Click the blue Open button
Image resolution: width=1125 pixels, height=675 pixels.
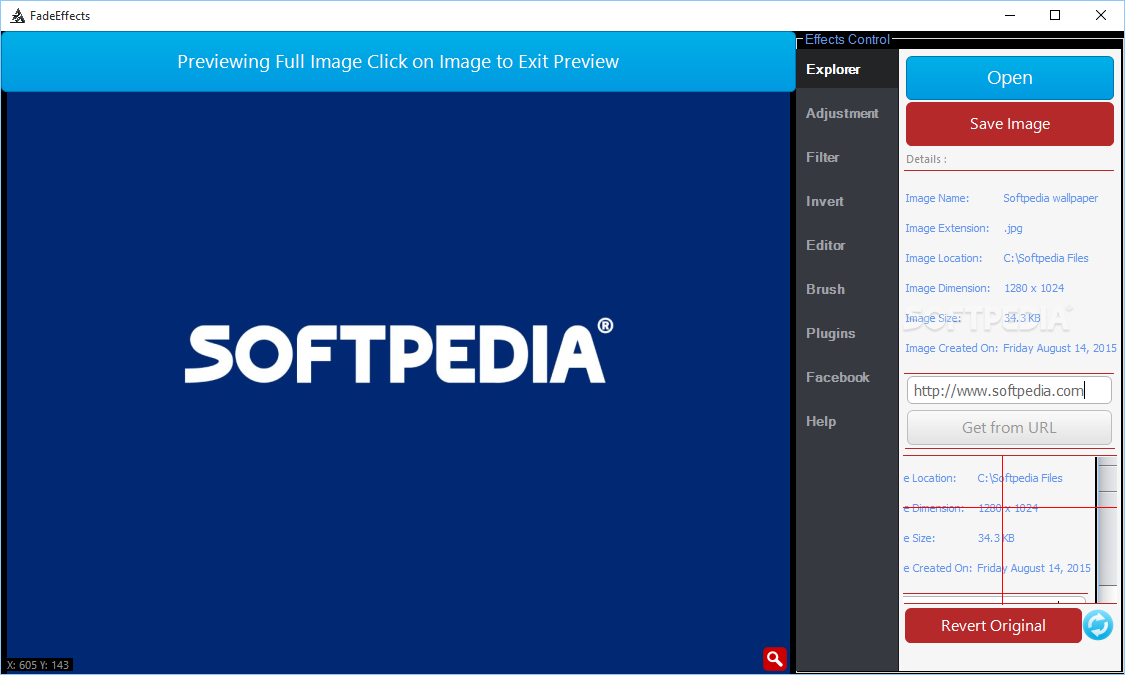pyautogui.click(x=1009, y=77)
